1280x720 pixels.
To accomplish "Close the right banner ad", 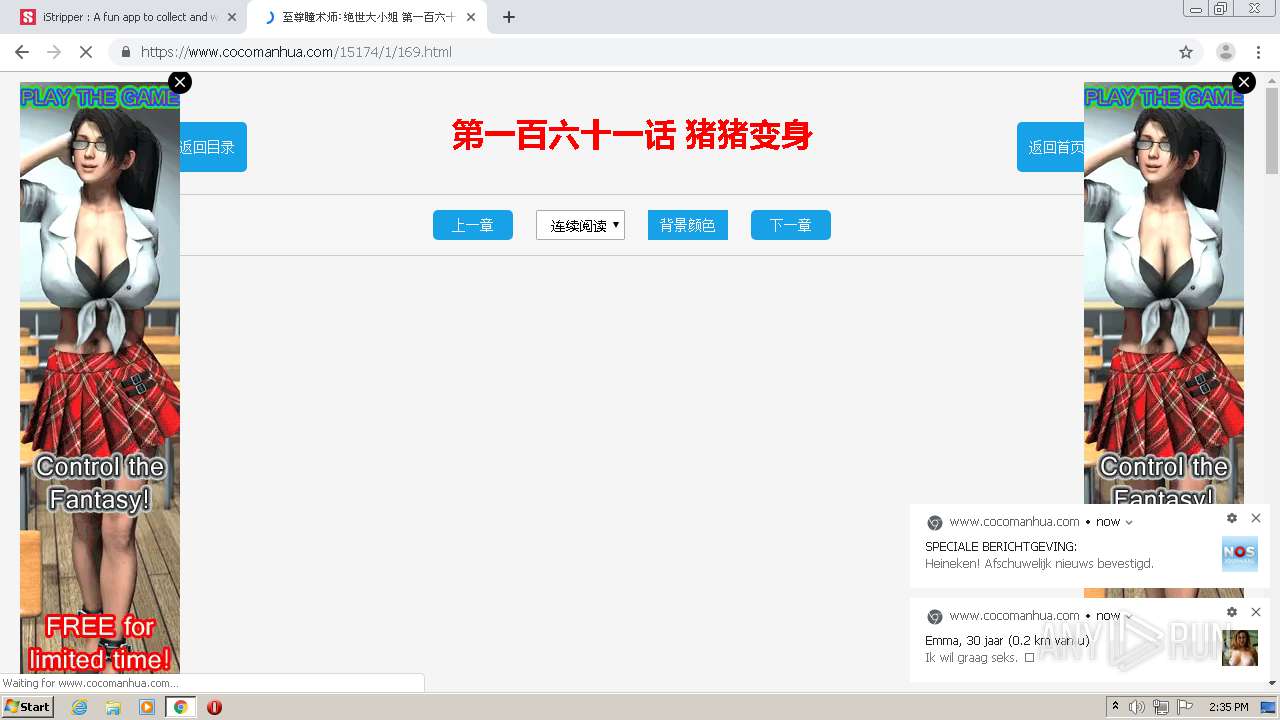I will pyautogui.click(x=1244, y=82).
